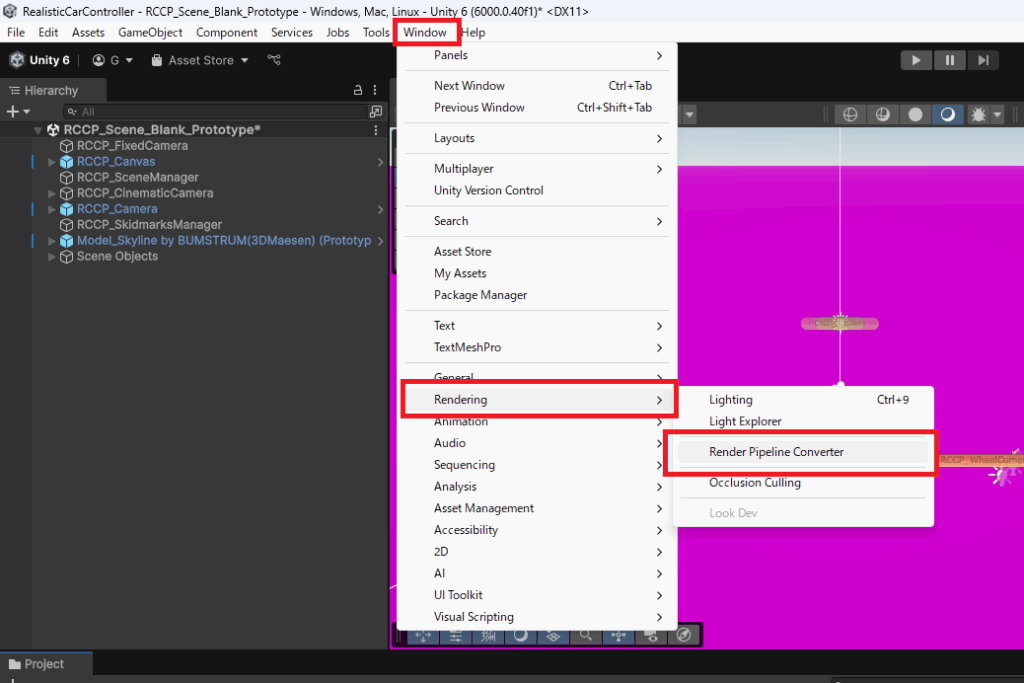Select wireframe draw mode globe icon

[x=850, y=114]
